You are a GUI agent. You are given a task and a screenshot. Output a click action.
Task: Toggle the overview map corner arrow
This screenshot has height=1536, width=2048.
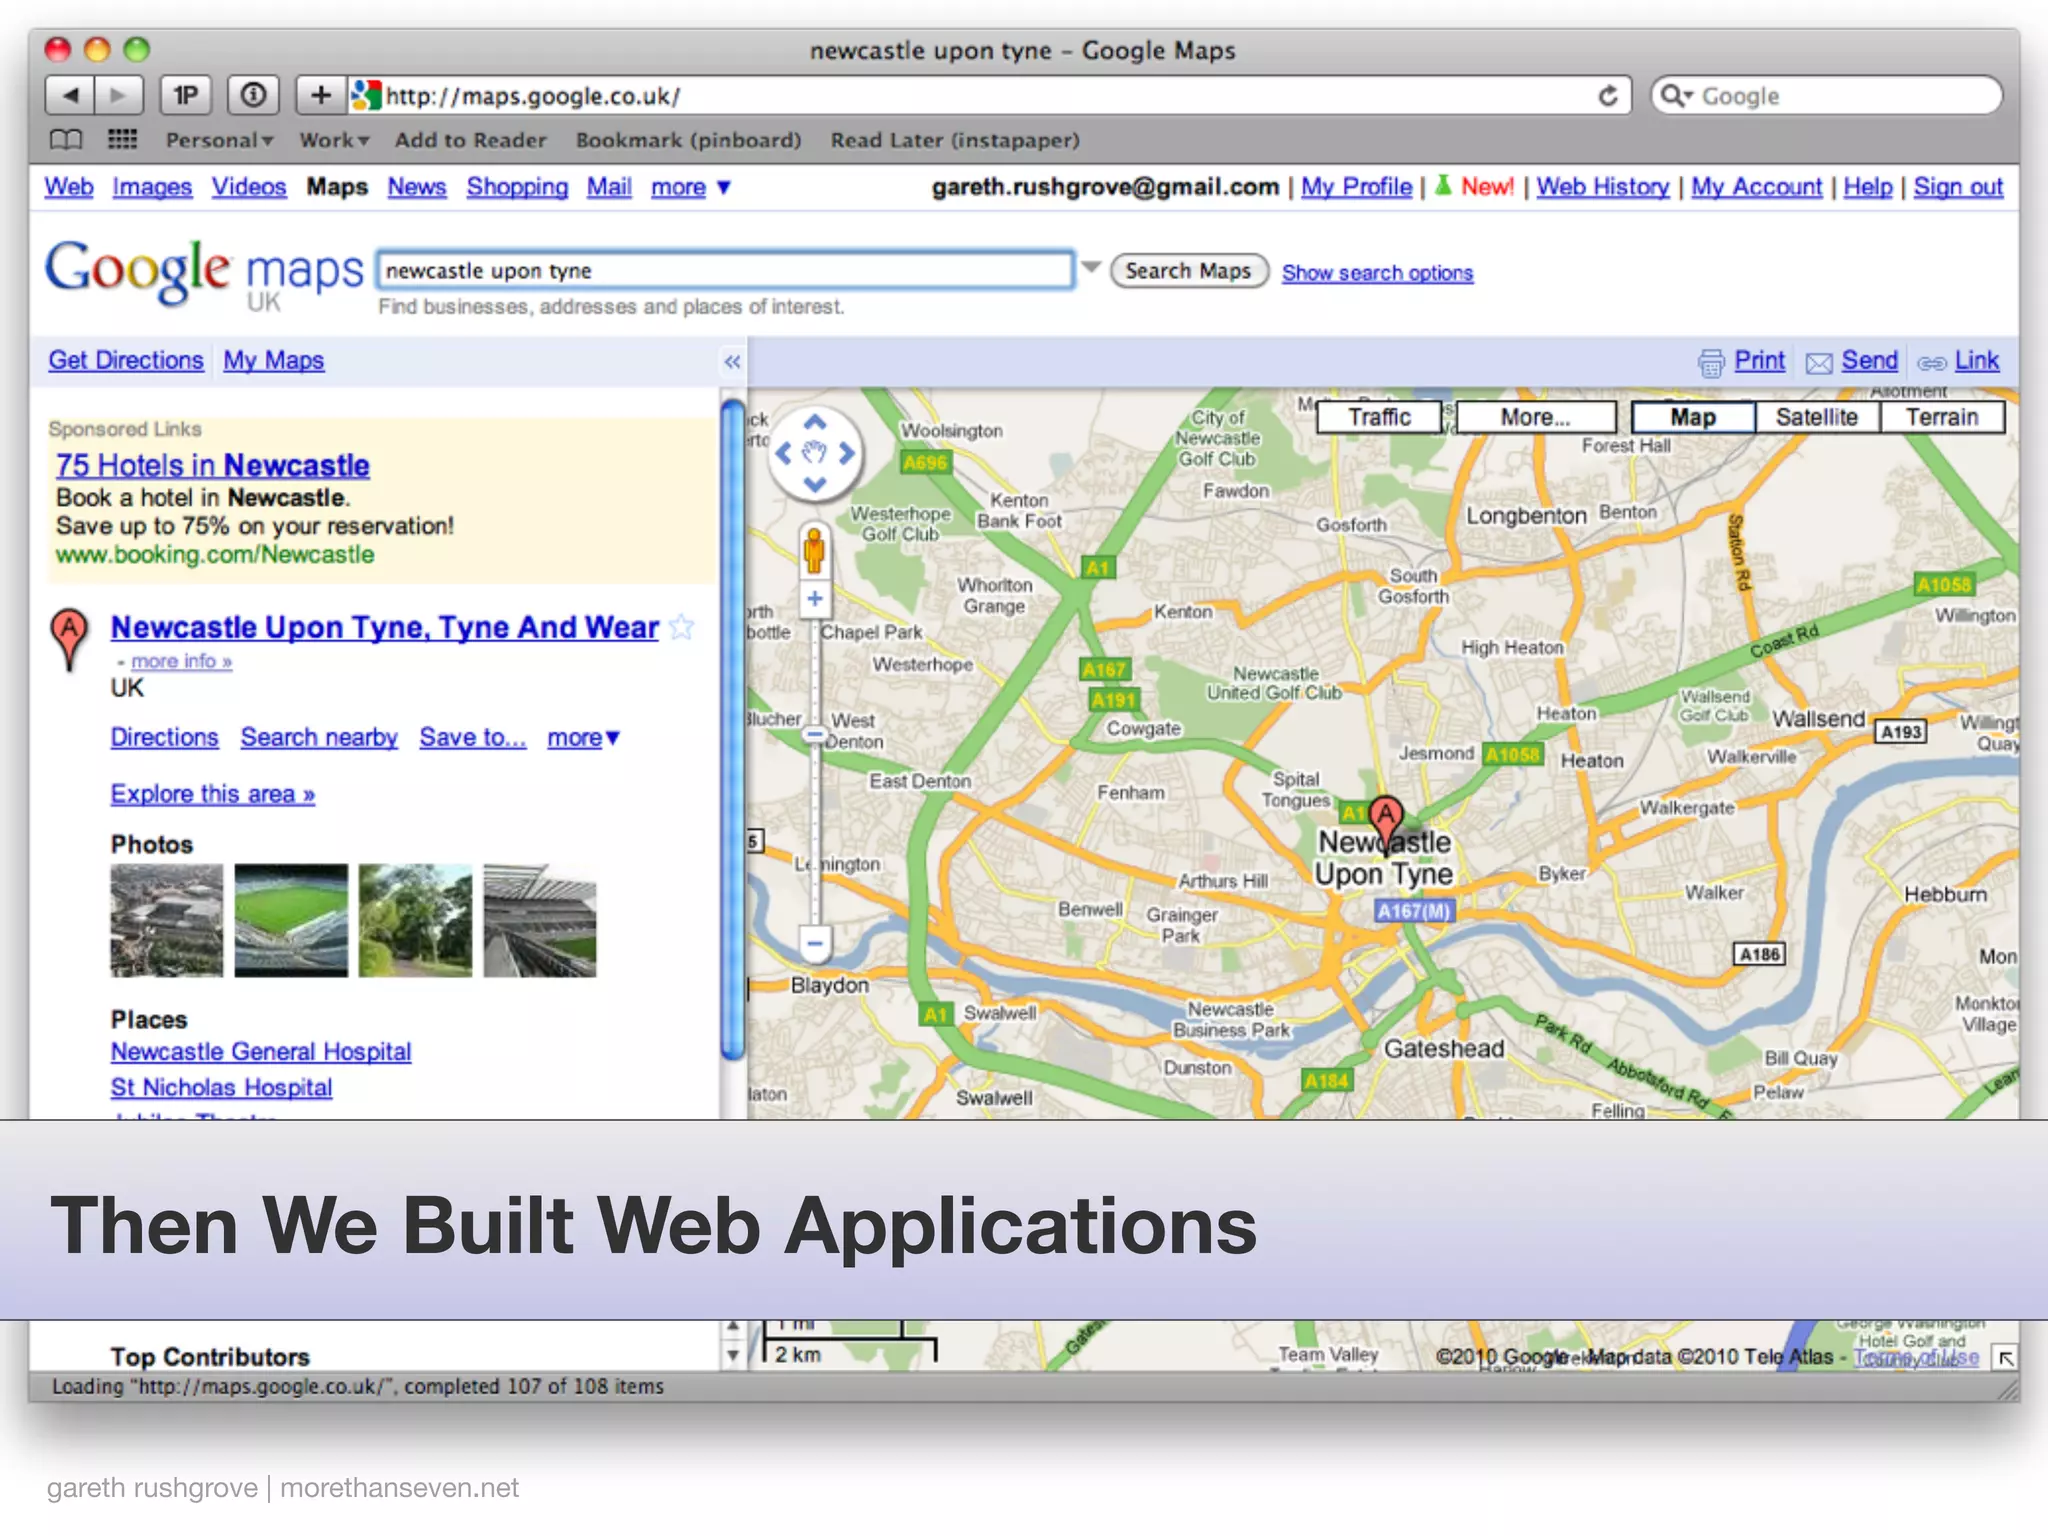pyautogui.click(x=2005, y=1357)
